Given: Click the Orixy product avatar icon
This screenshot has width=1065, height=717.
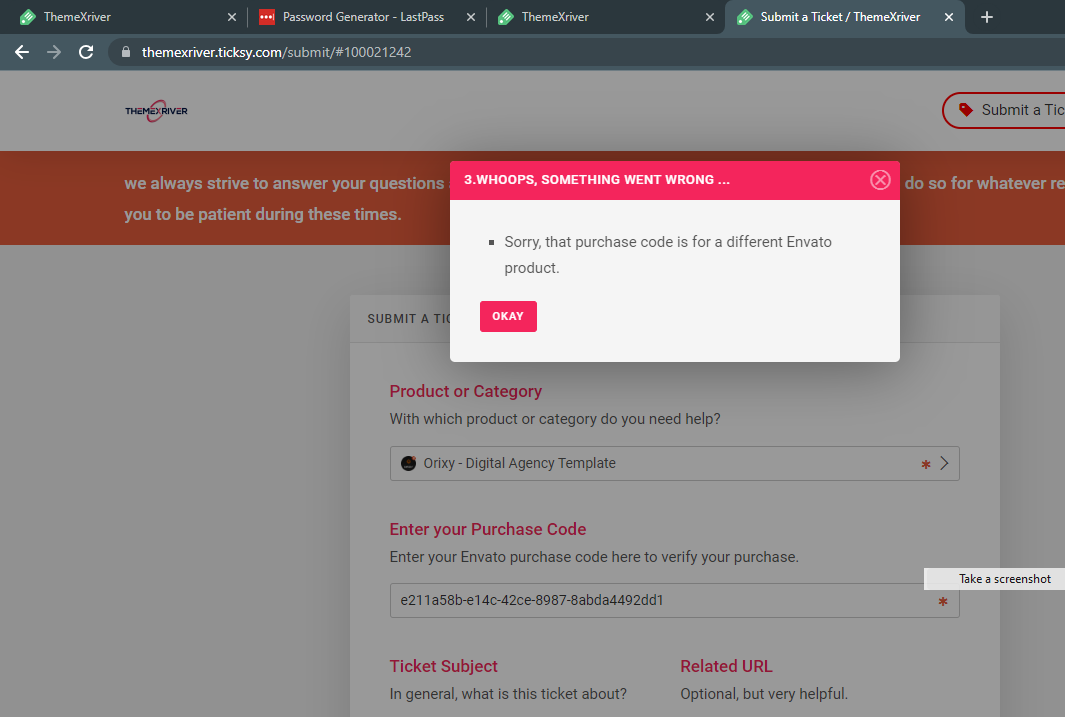Looking at the screenshot, I should tap(408, 463).
